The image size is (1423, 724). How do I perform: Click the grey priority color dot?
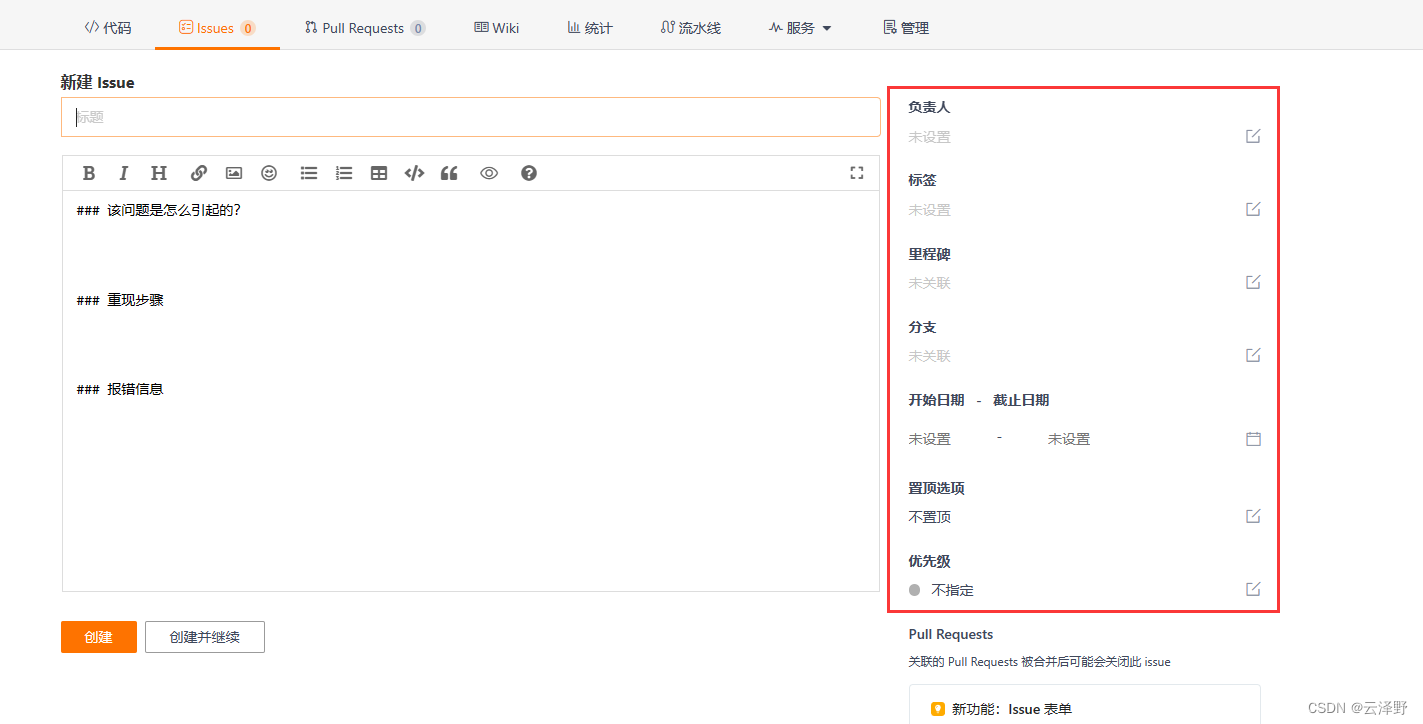point(914,590)
